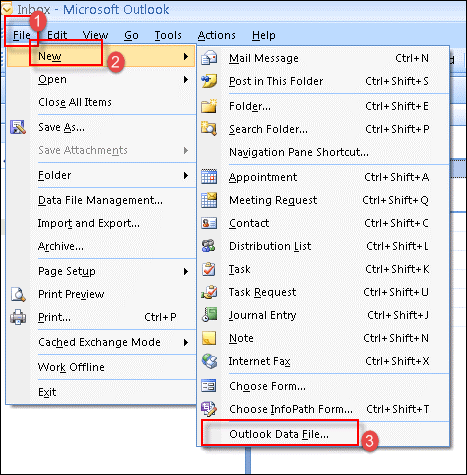Choose the Appointment calendar icon
Screen dimensions: 467x475
click(x=209, y=177)
